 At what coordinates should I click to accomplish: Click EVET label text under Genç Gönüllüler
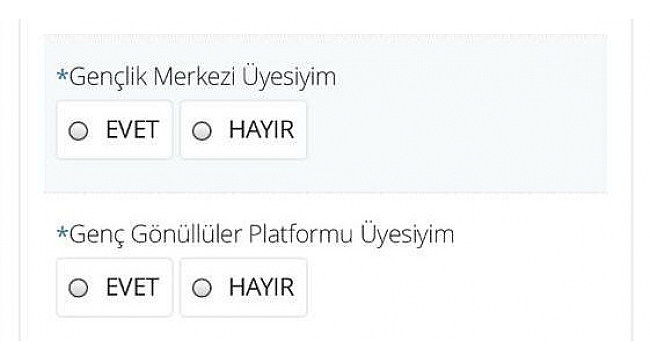132,287
